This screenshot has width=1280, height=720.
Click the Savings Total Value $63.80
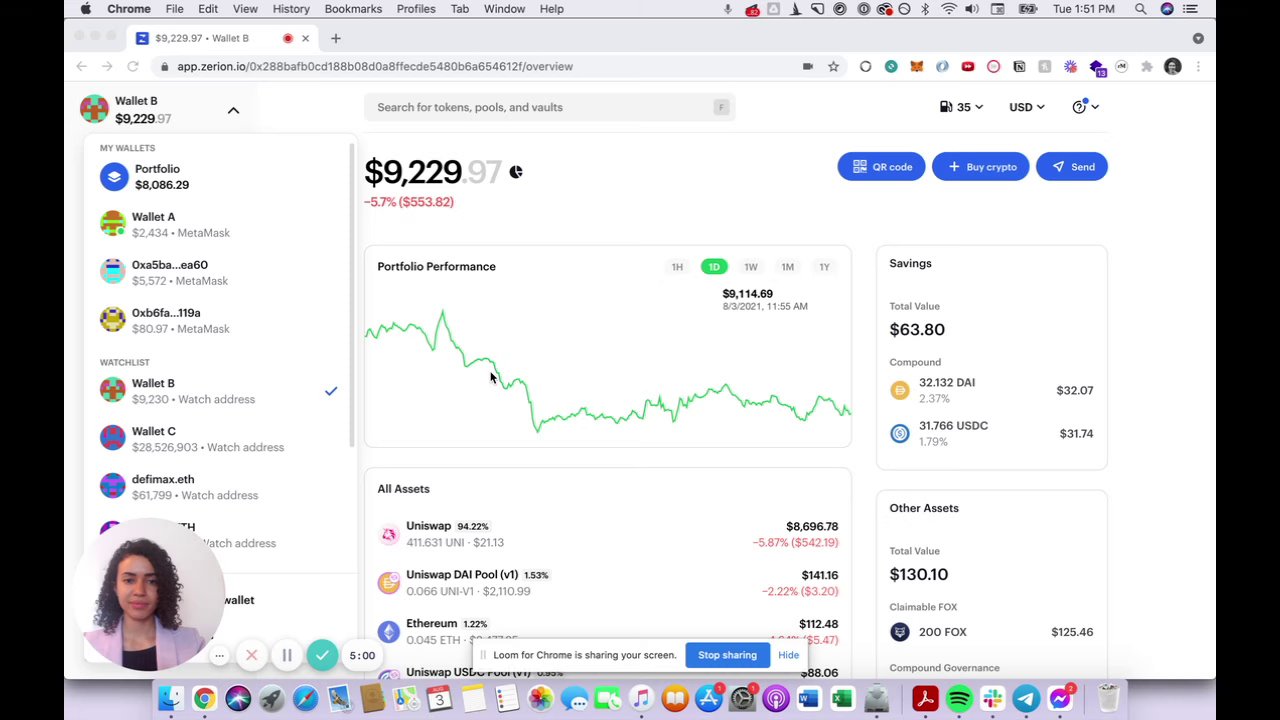917,330
